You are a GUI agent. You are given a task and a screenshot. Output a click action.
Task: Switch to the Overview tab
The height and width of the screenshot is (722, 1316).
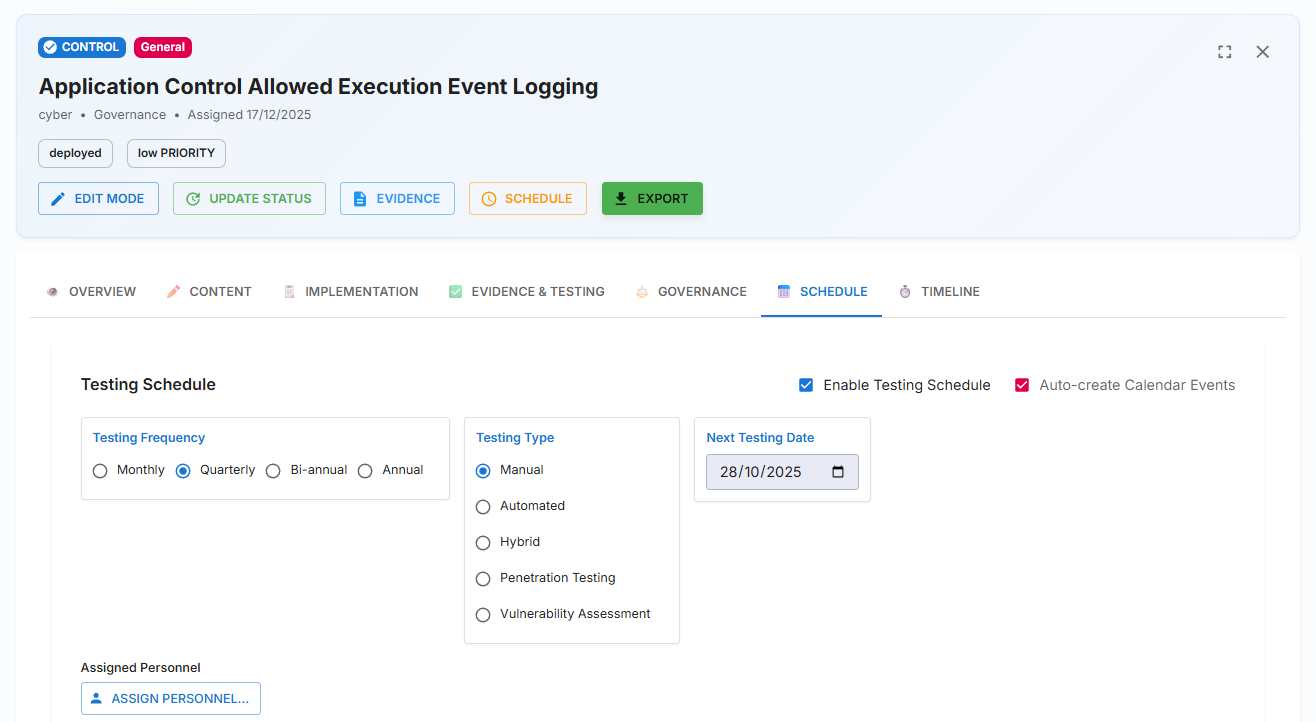click(91, 292)
